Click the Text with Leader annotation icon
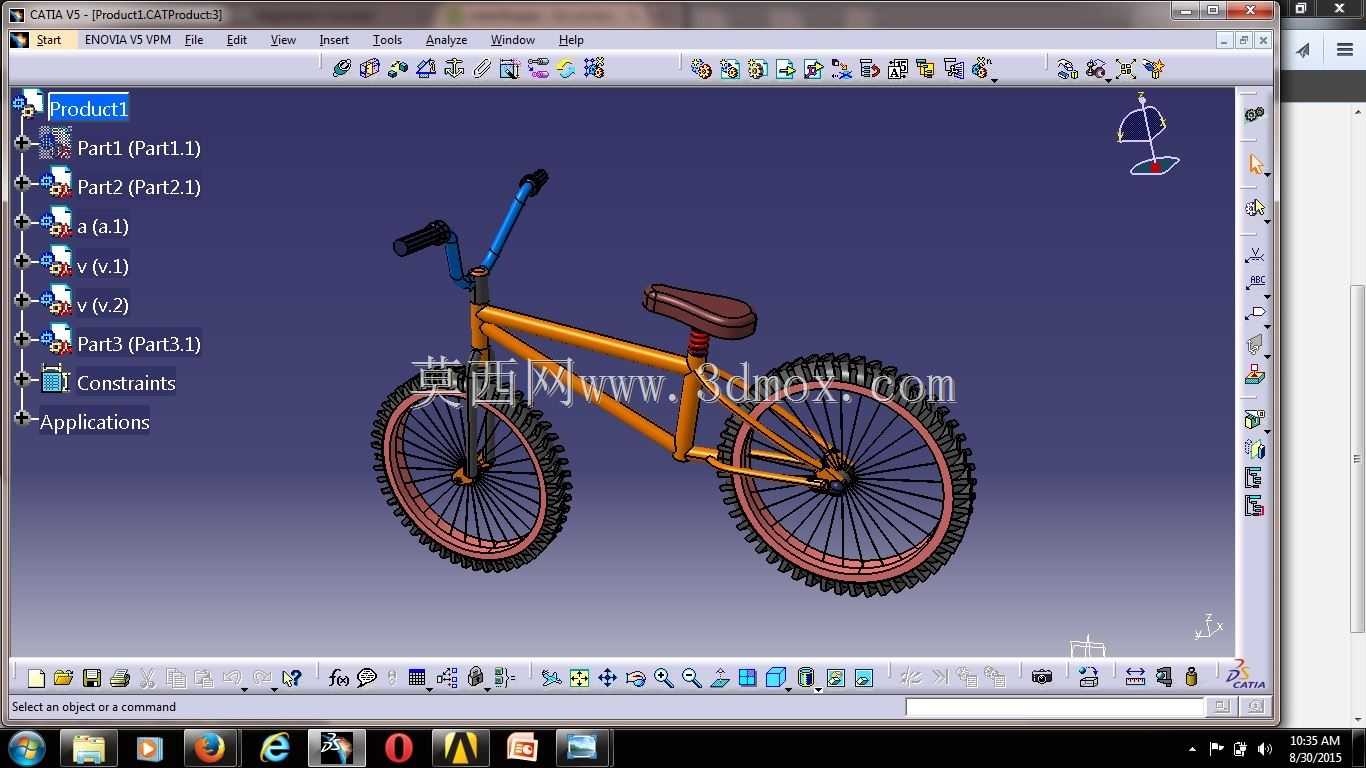 1256,283
